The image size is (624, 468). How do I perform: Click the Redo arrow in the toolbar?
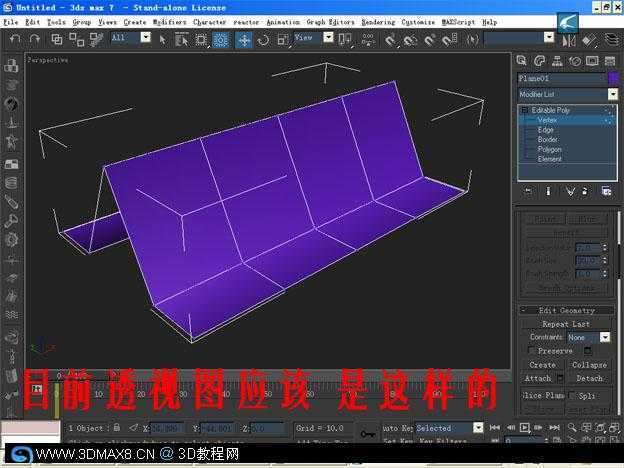pyautogui.click(x=35, y=39)
